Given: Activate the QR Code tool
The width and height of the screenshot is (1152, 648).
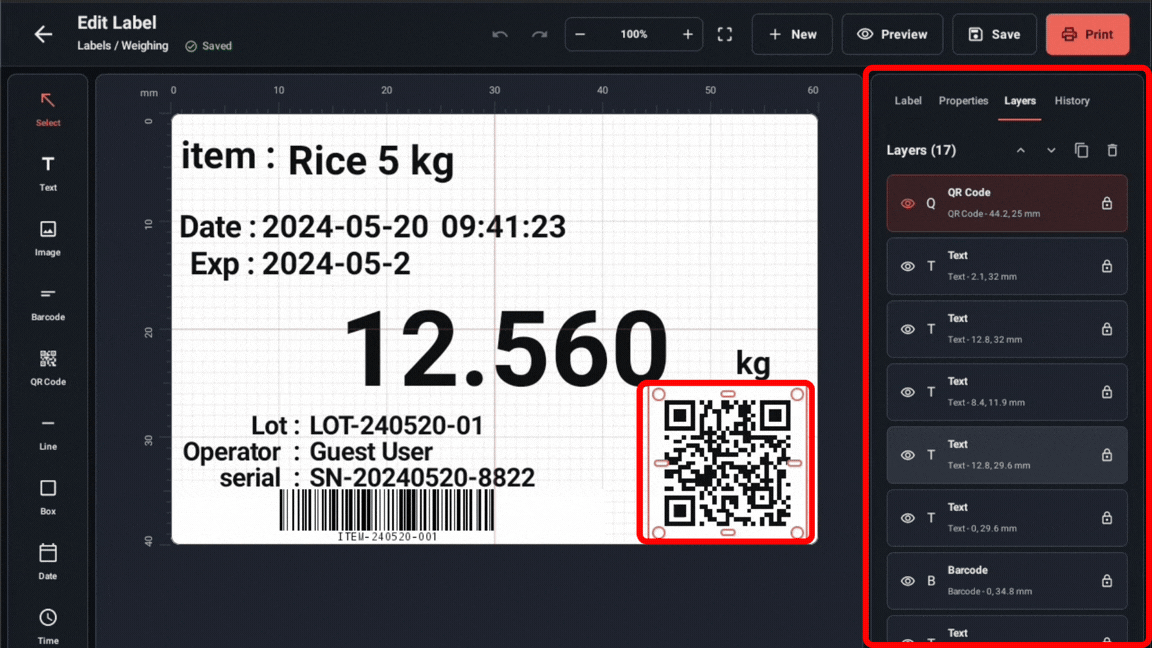Looking at the screenshot, I should point(48,367).
